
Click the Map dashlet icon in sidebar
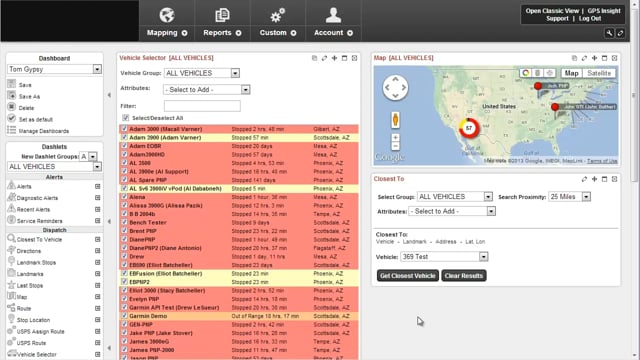(x=11, y=296)
